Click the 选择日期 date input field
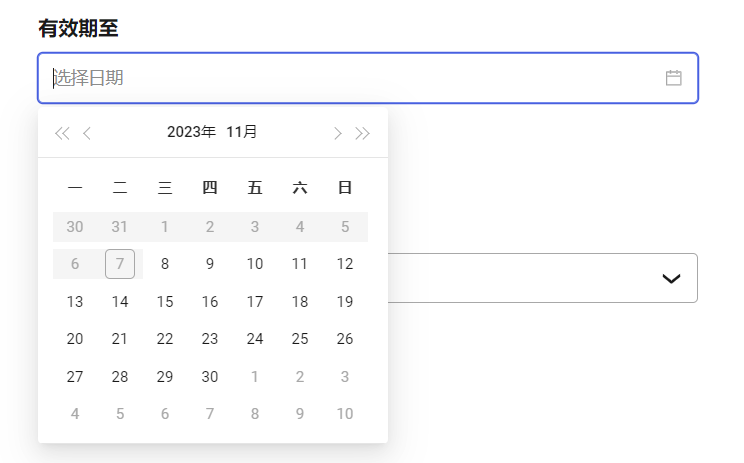Screen dimensions: 744x463 [350, 78]
